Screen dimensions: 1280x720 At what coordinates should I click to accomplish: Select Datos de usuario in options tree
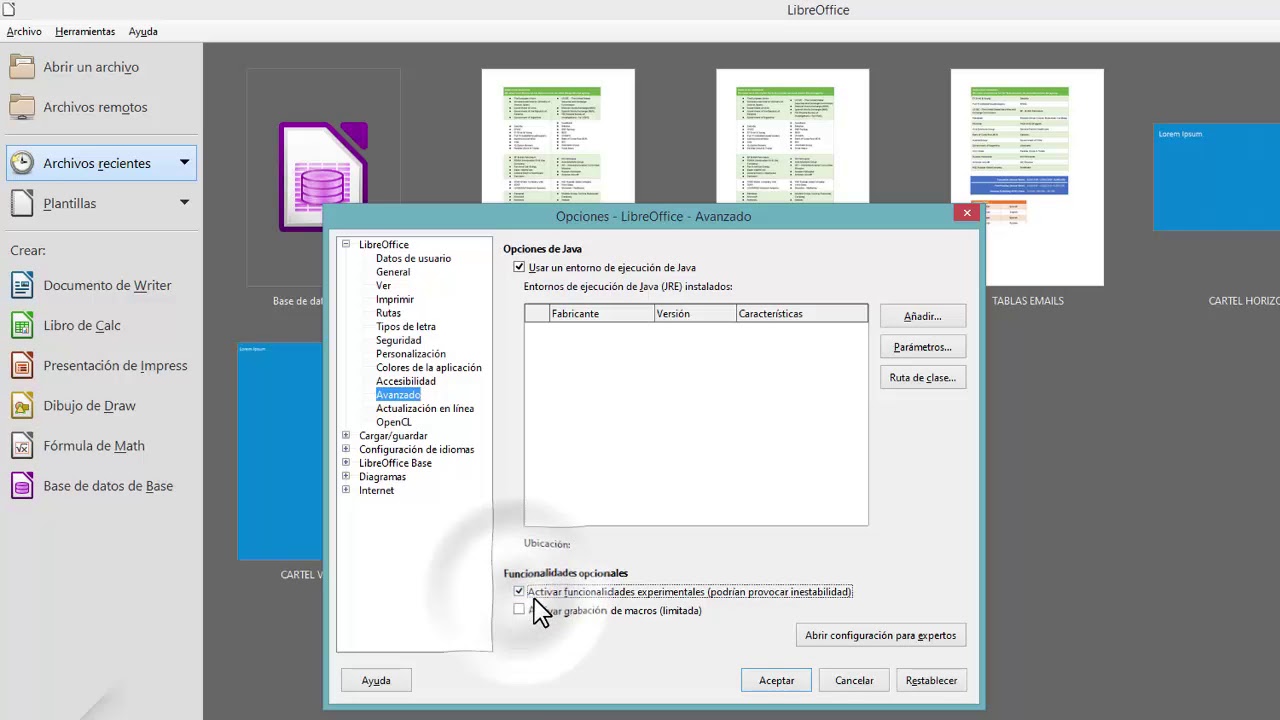413,258
